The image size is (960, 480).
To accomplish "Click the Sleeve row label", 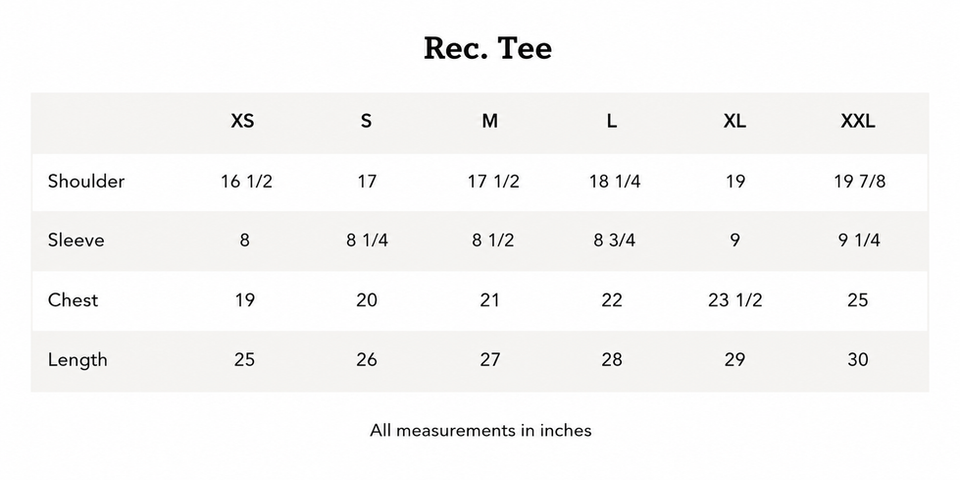I will [76, 240].
